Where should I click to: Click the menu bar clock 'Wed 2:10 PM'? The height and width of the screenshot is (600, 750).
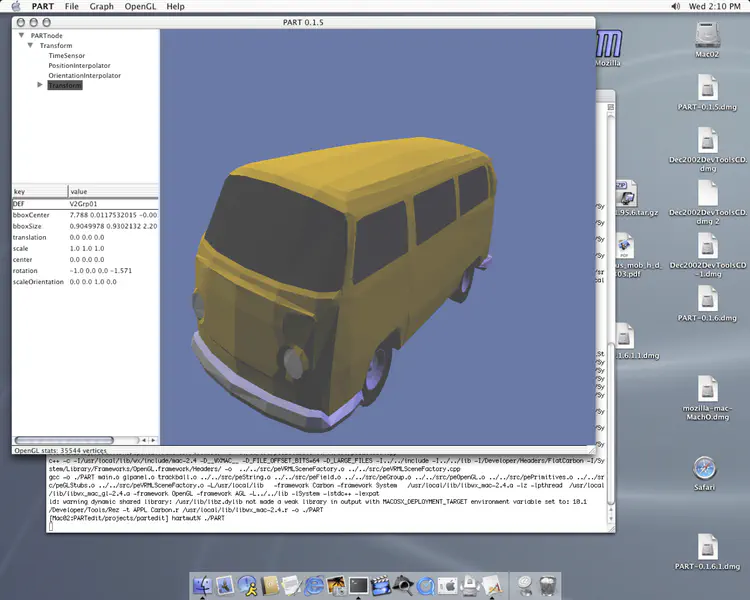714,6
